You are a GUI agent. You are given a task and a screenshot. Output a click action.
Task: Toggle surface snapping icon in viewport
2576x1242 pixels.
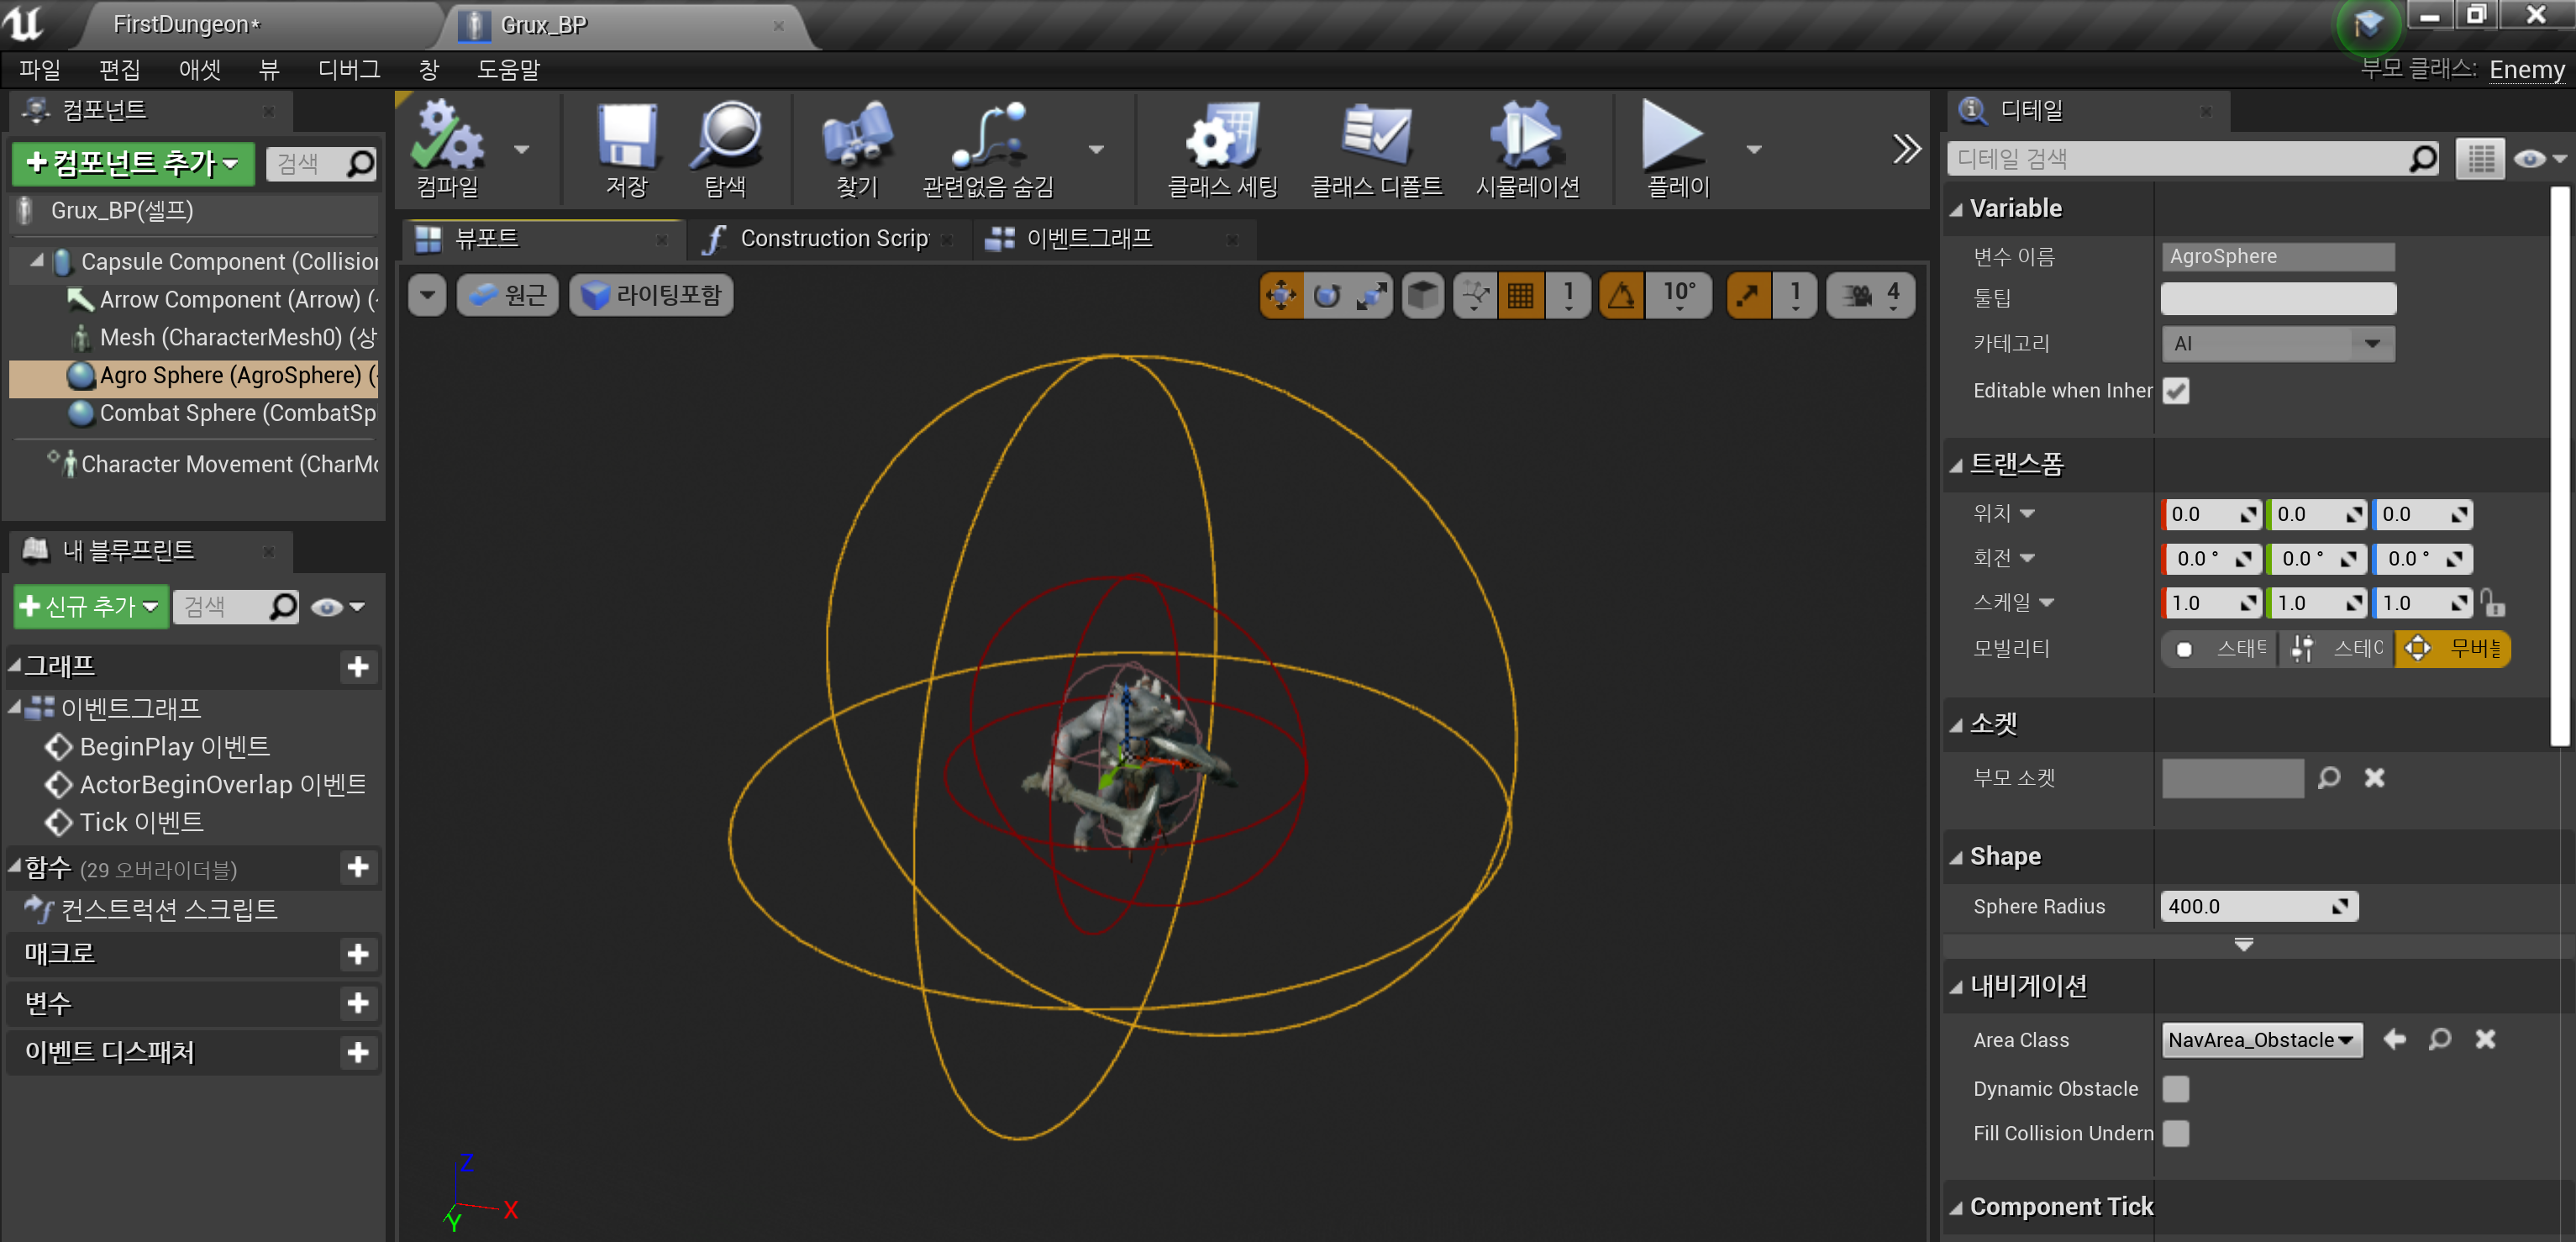tap(1475, 295)
